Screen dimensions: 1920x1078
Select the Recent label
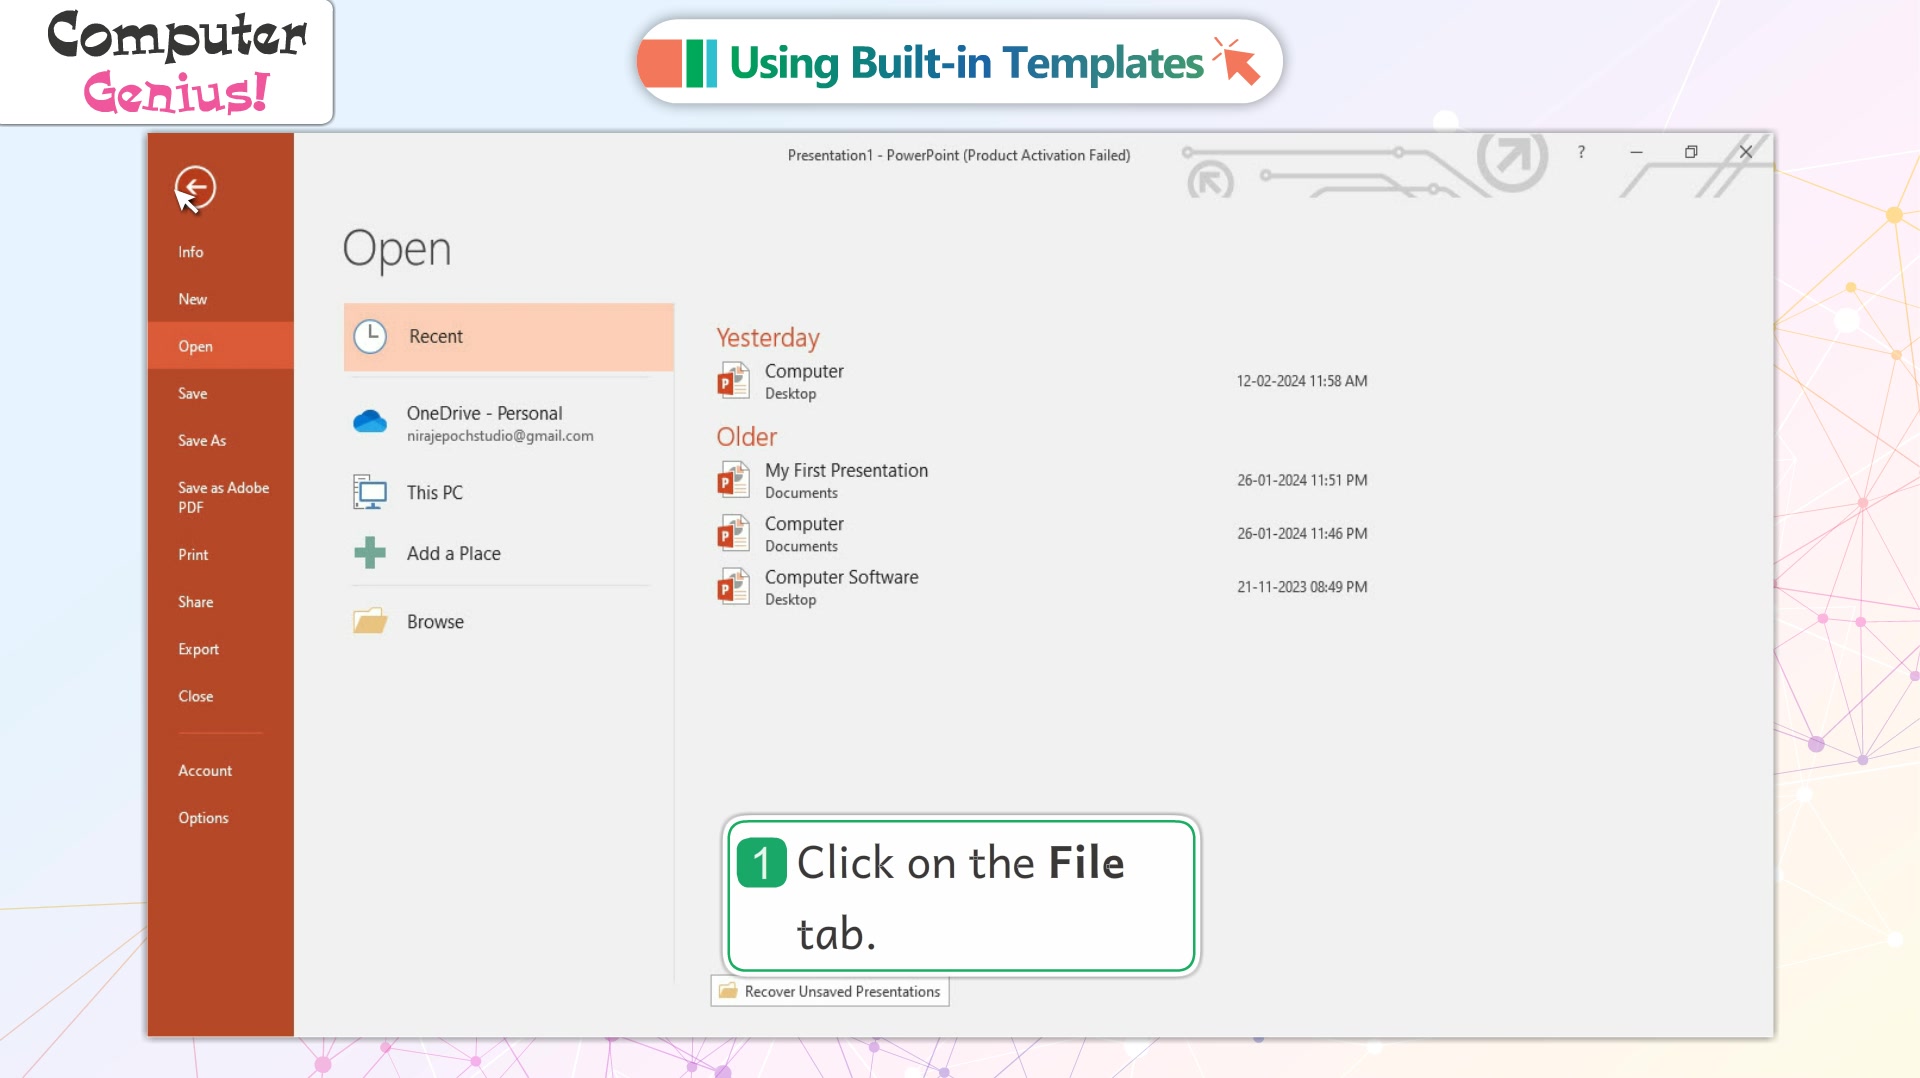click(x=436, y=337)
